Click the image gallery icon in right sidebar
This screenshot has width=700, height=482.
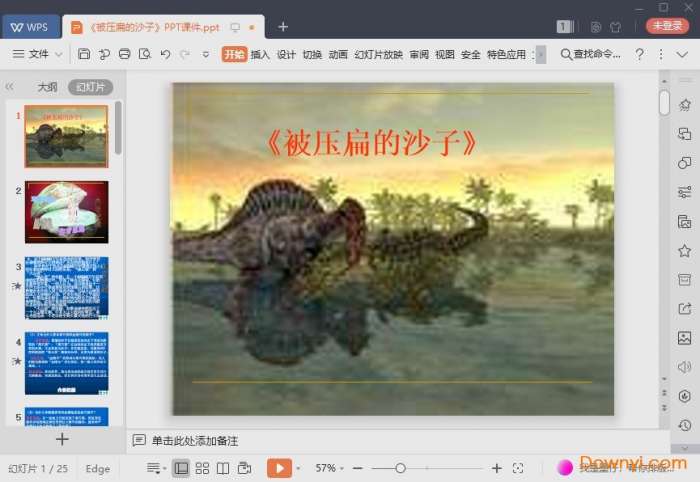click(x=684, y=338)
